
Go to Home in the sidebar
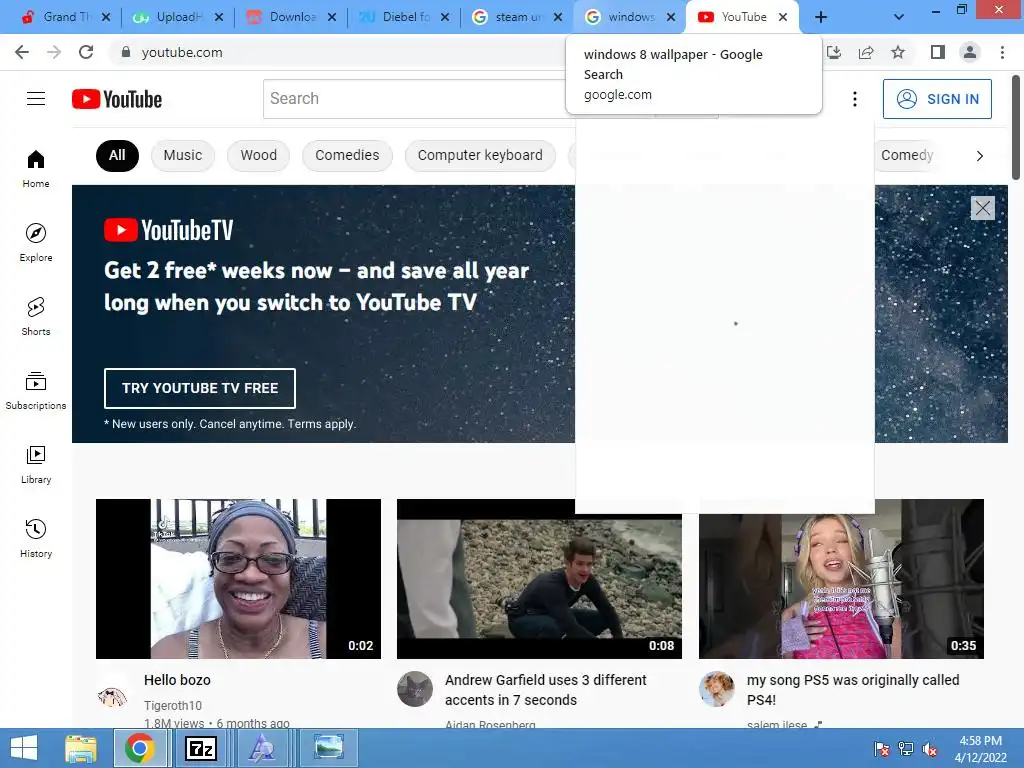36,168
